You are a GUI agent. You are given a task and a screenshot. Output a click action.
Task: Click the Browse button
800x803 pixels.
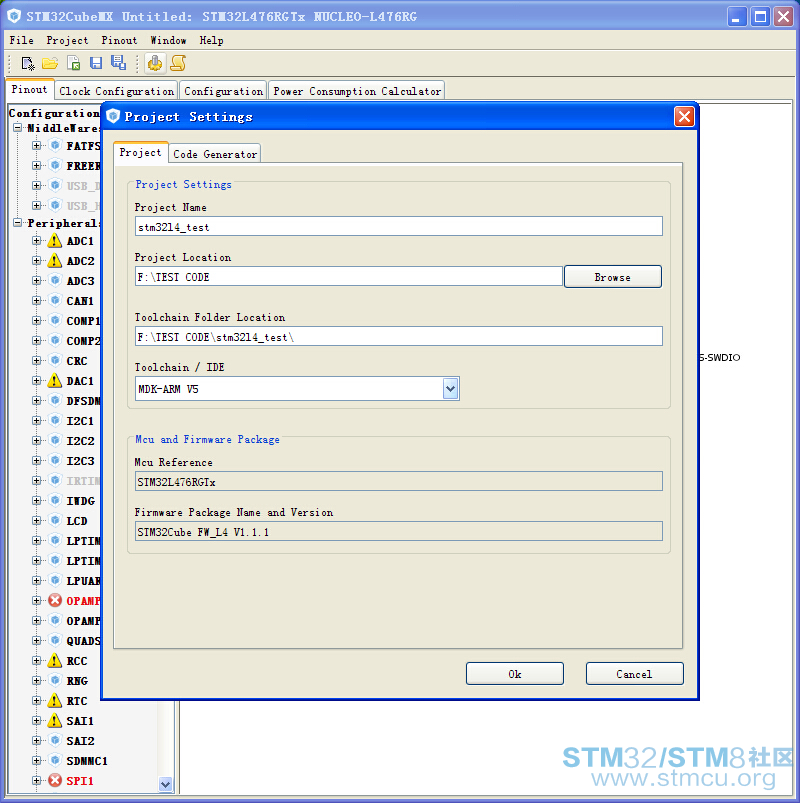point(613,277)
